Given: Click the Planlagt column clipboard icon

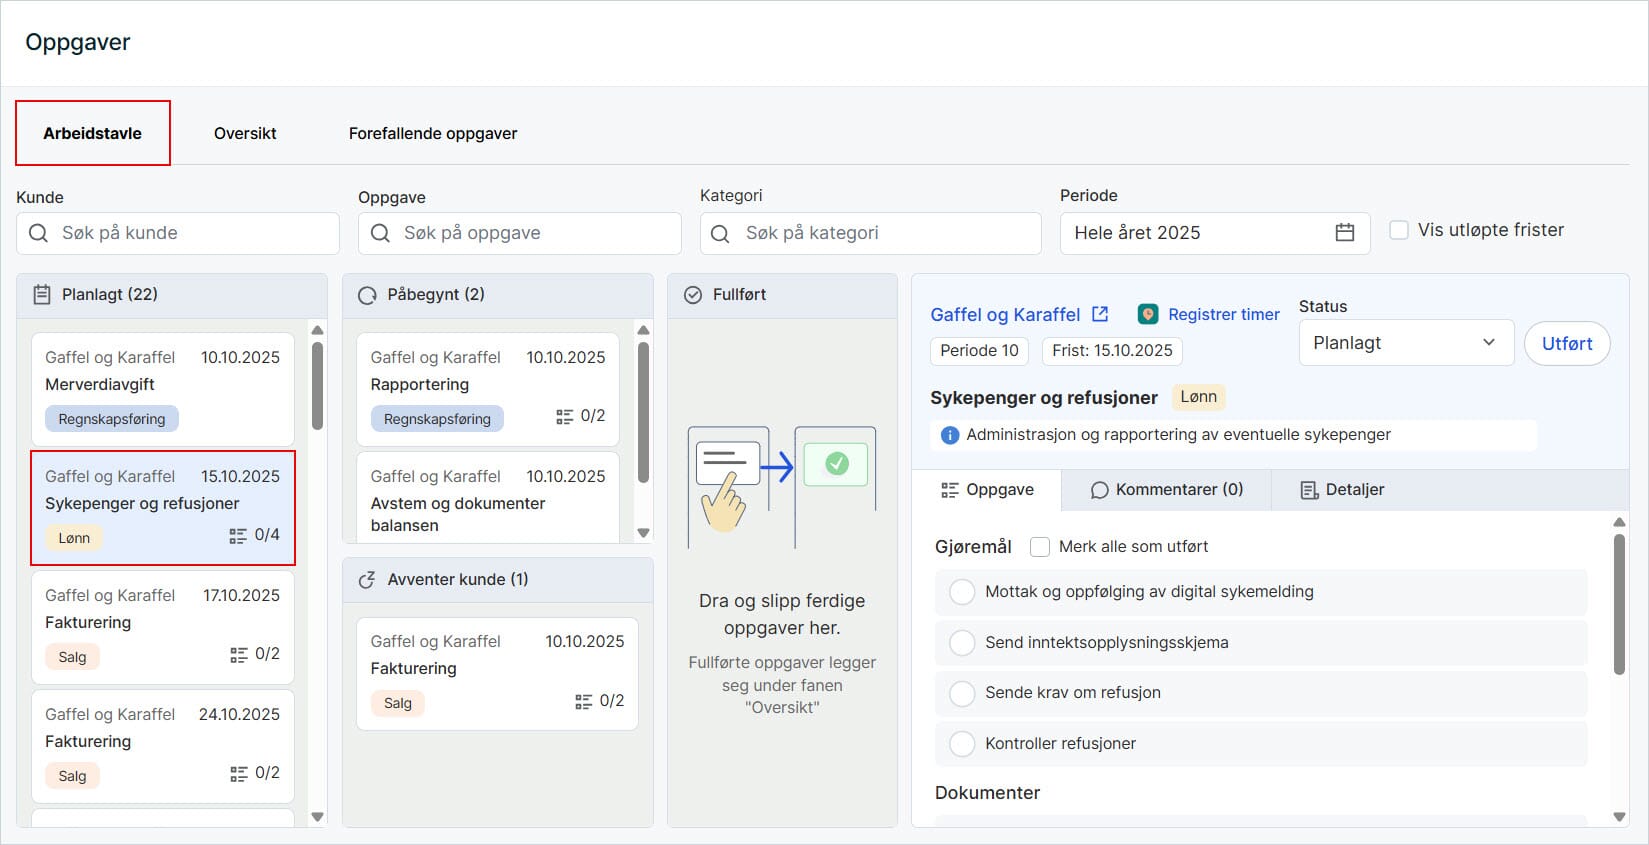Looking at the screenshot, I should click(42, 295).
